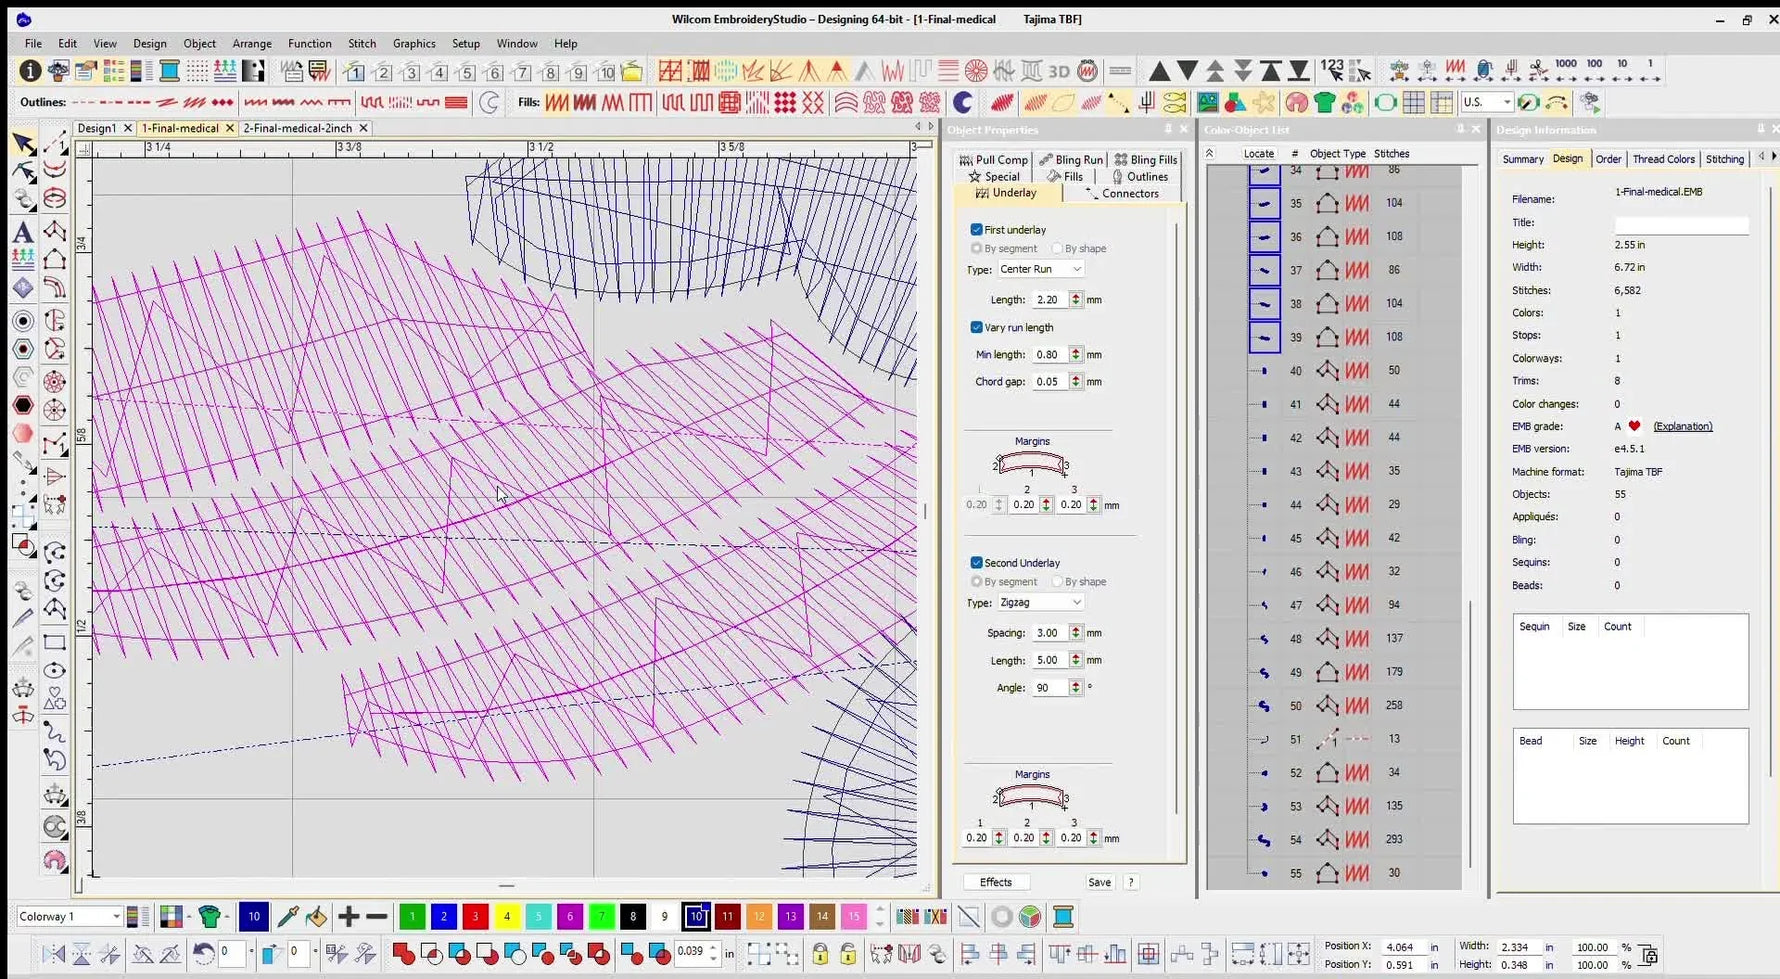Viewport: 1780px width, 979px height.
Task: Click the yellow fish icon
Action: click(x=1175, y=102)
